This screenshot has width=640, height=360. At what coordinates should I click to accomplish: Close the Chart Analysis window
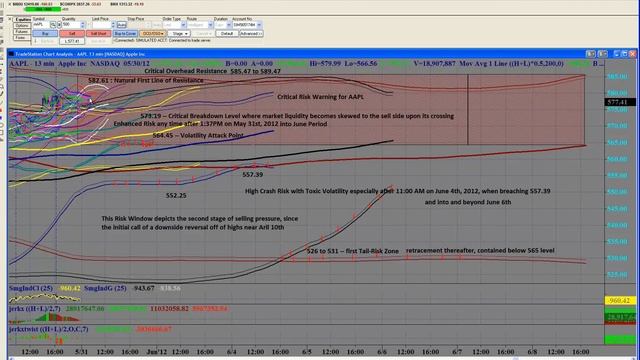633,54
